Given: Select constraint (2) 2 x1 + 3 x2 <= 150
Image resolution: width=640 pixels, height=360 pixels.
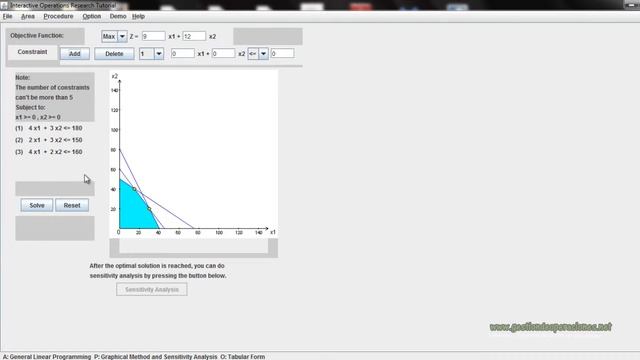Looking at the screenshot, I should (x=49, y=140).
